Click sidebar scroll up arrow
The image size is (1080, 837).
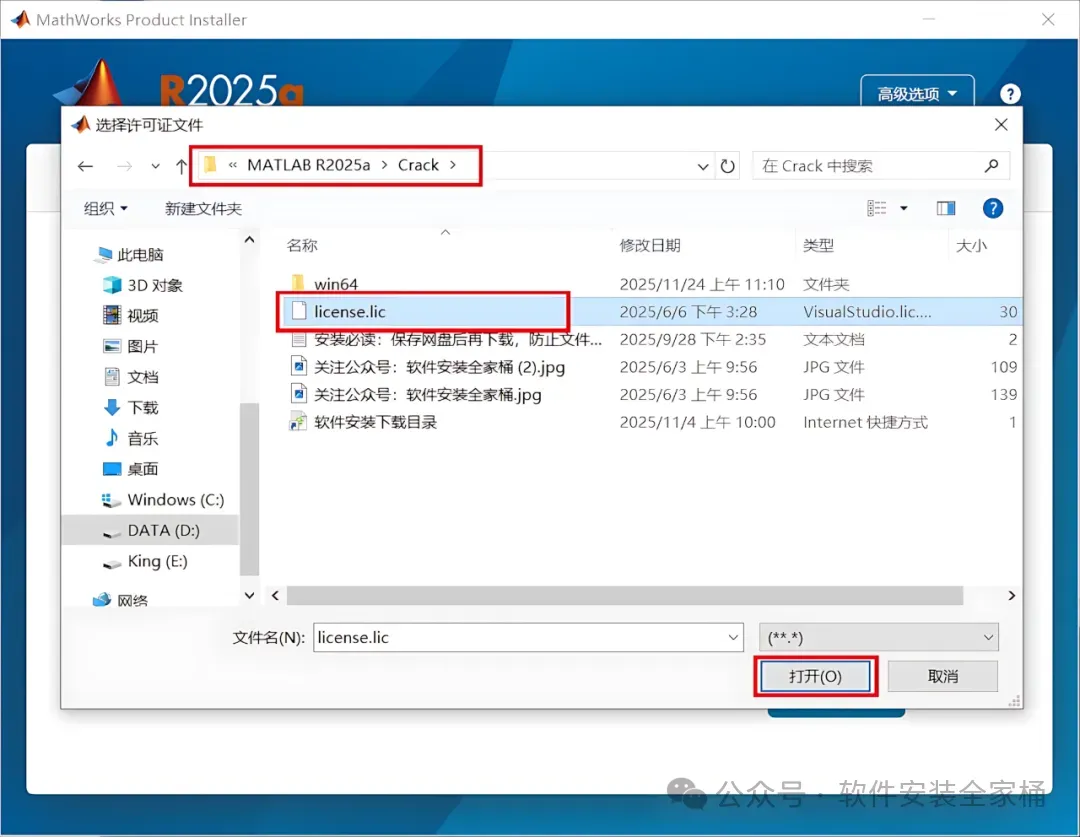pyautogui.click(x=249, y=240)
